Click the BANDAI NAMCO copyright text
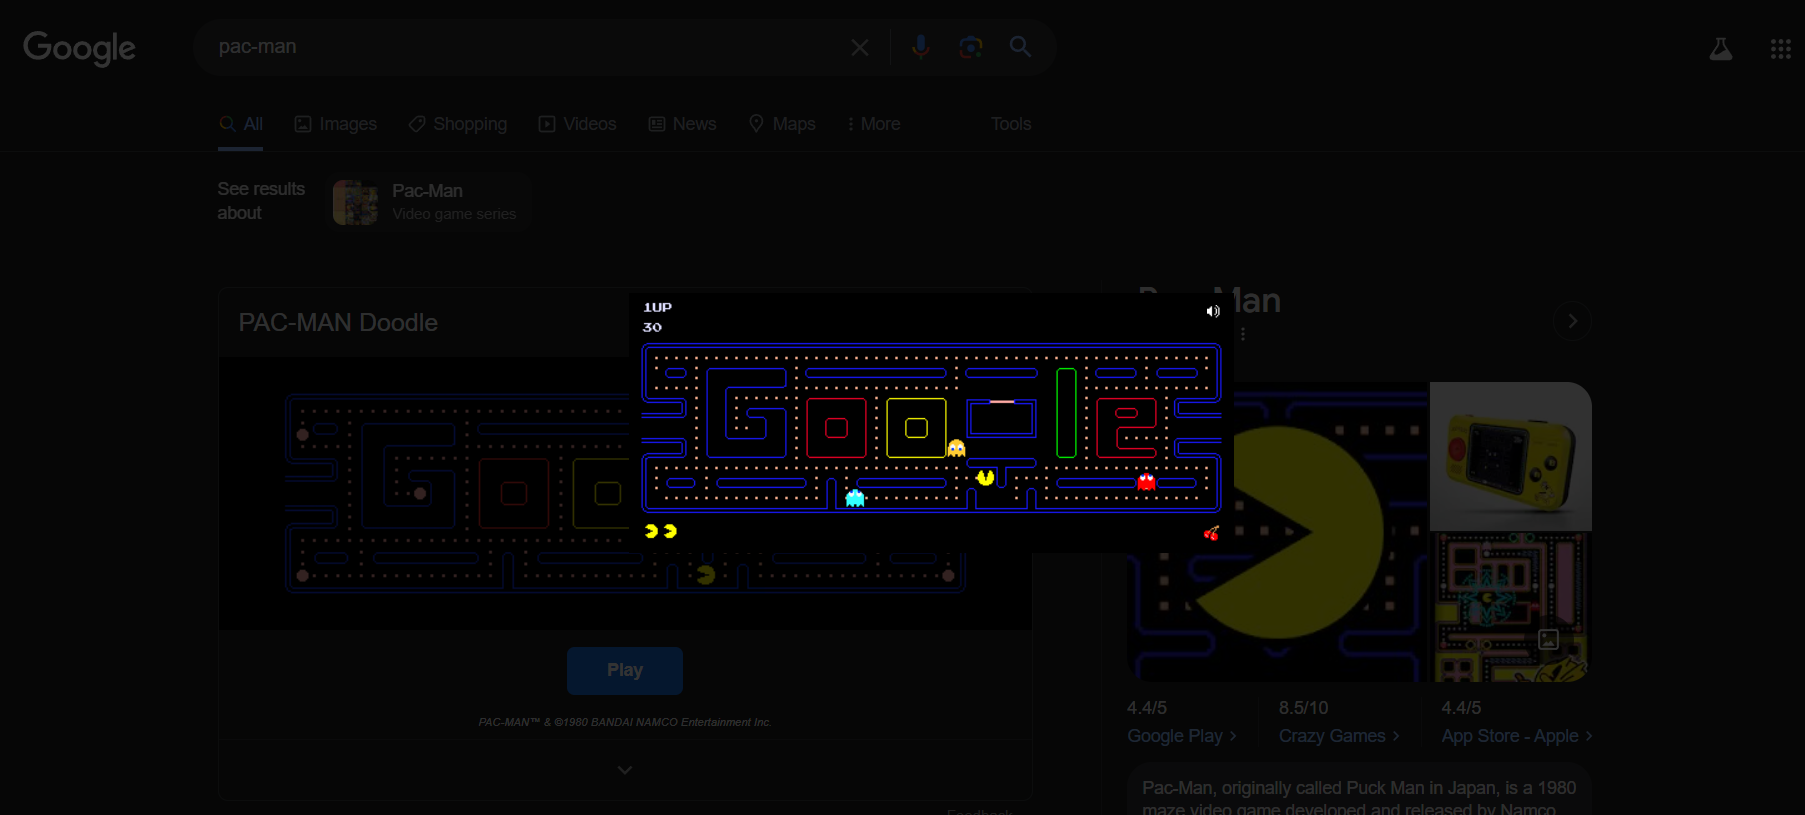The height and width of the screenshot is (815, 1805). point(625,722)
